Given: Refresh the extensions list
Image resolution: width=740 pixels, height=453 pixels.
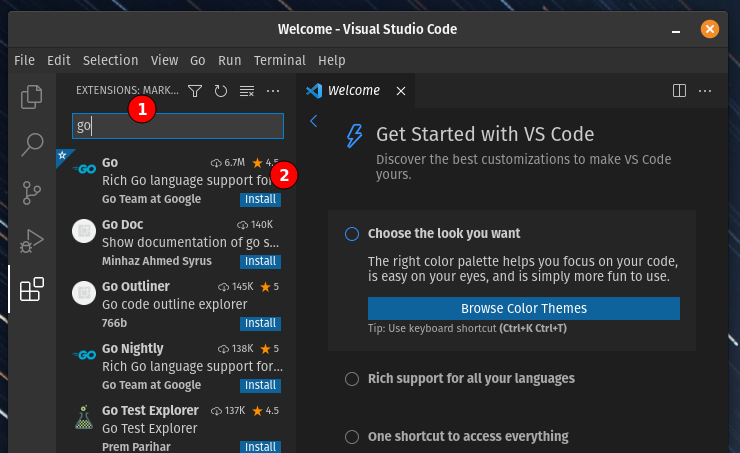Looking at the screenshot, I should (221, 91).
